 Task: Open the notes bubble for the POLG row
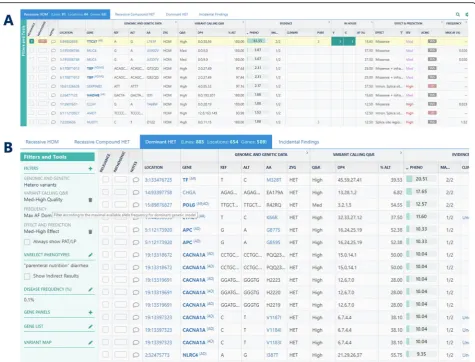136,205
